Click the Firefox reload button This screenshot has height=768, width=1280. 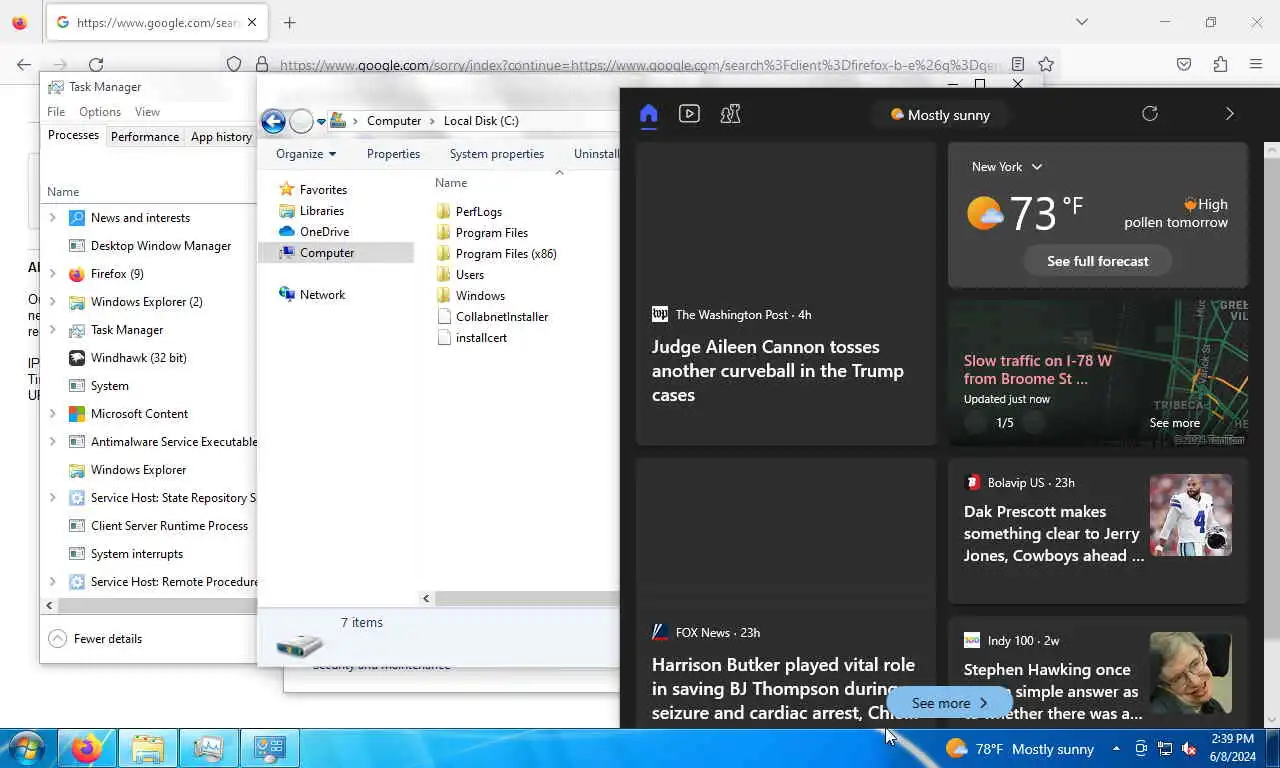click(x=96, y=64)
